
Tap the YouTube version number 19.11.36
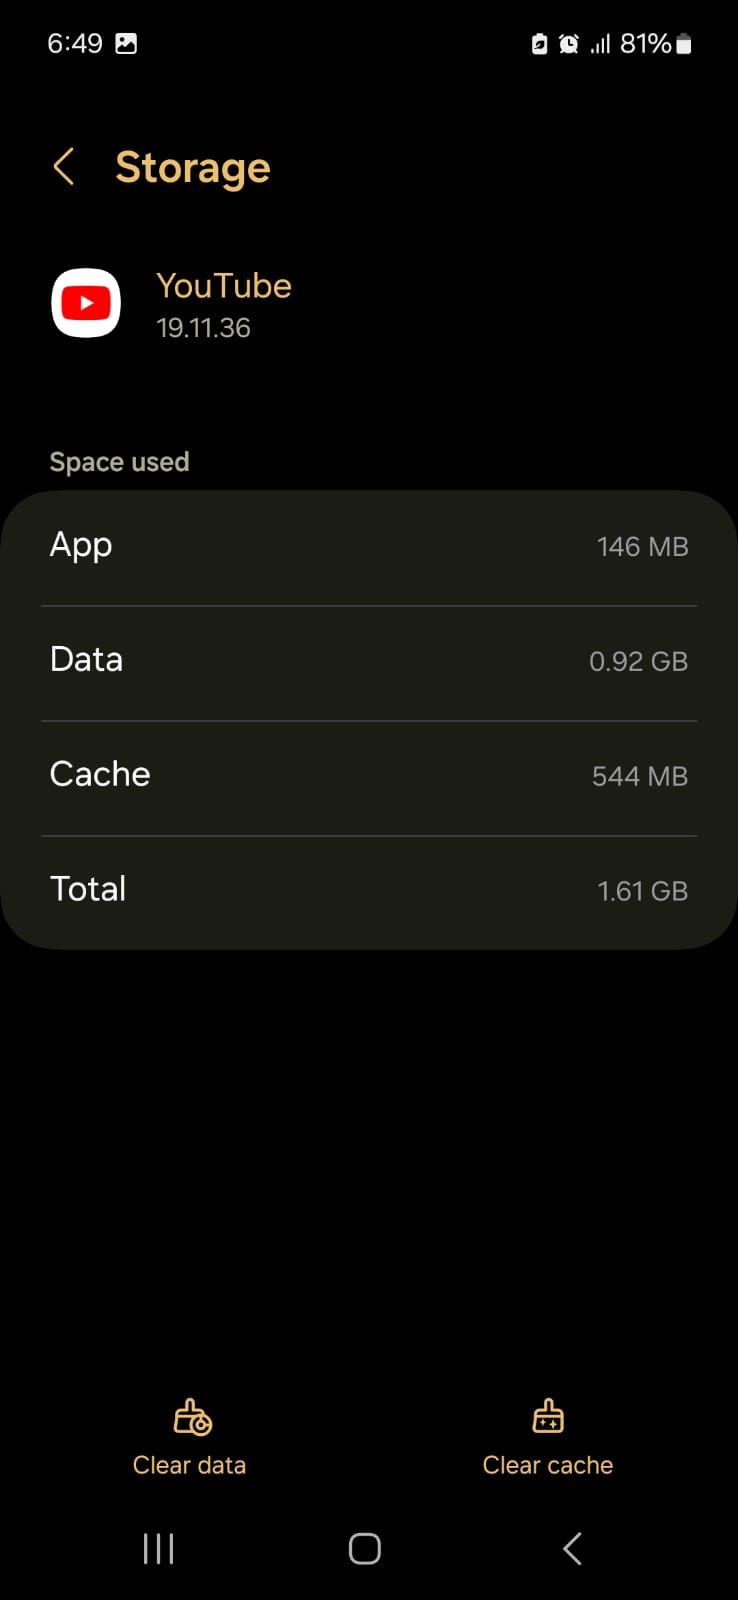203,328
